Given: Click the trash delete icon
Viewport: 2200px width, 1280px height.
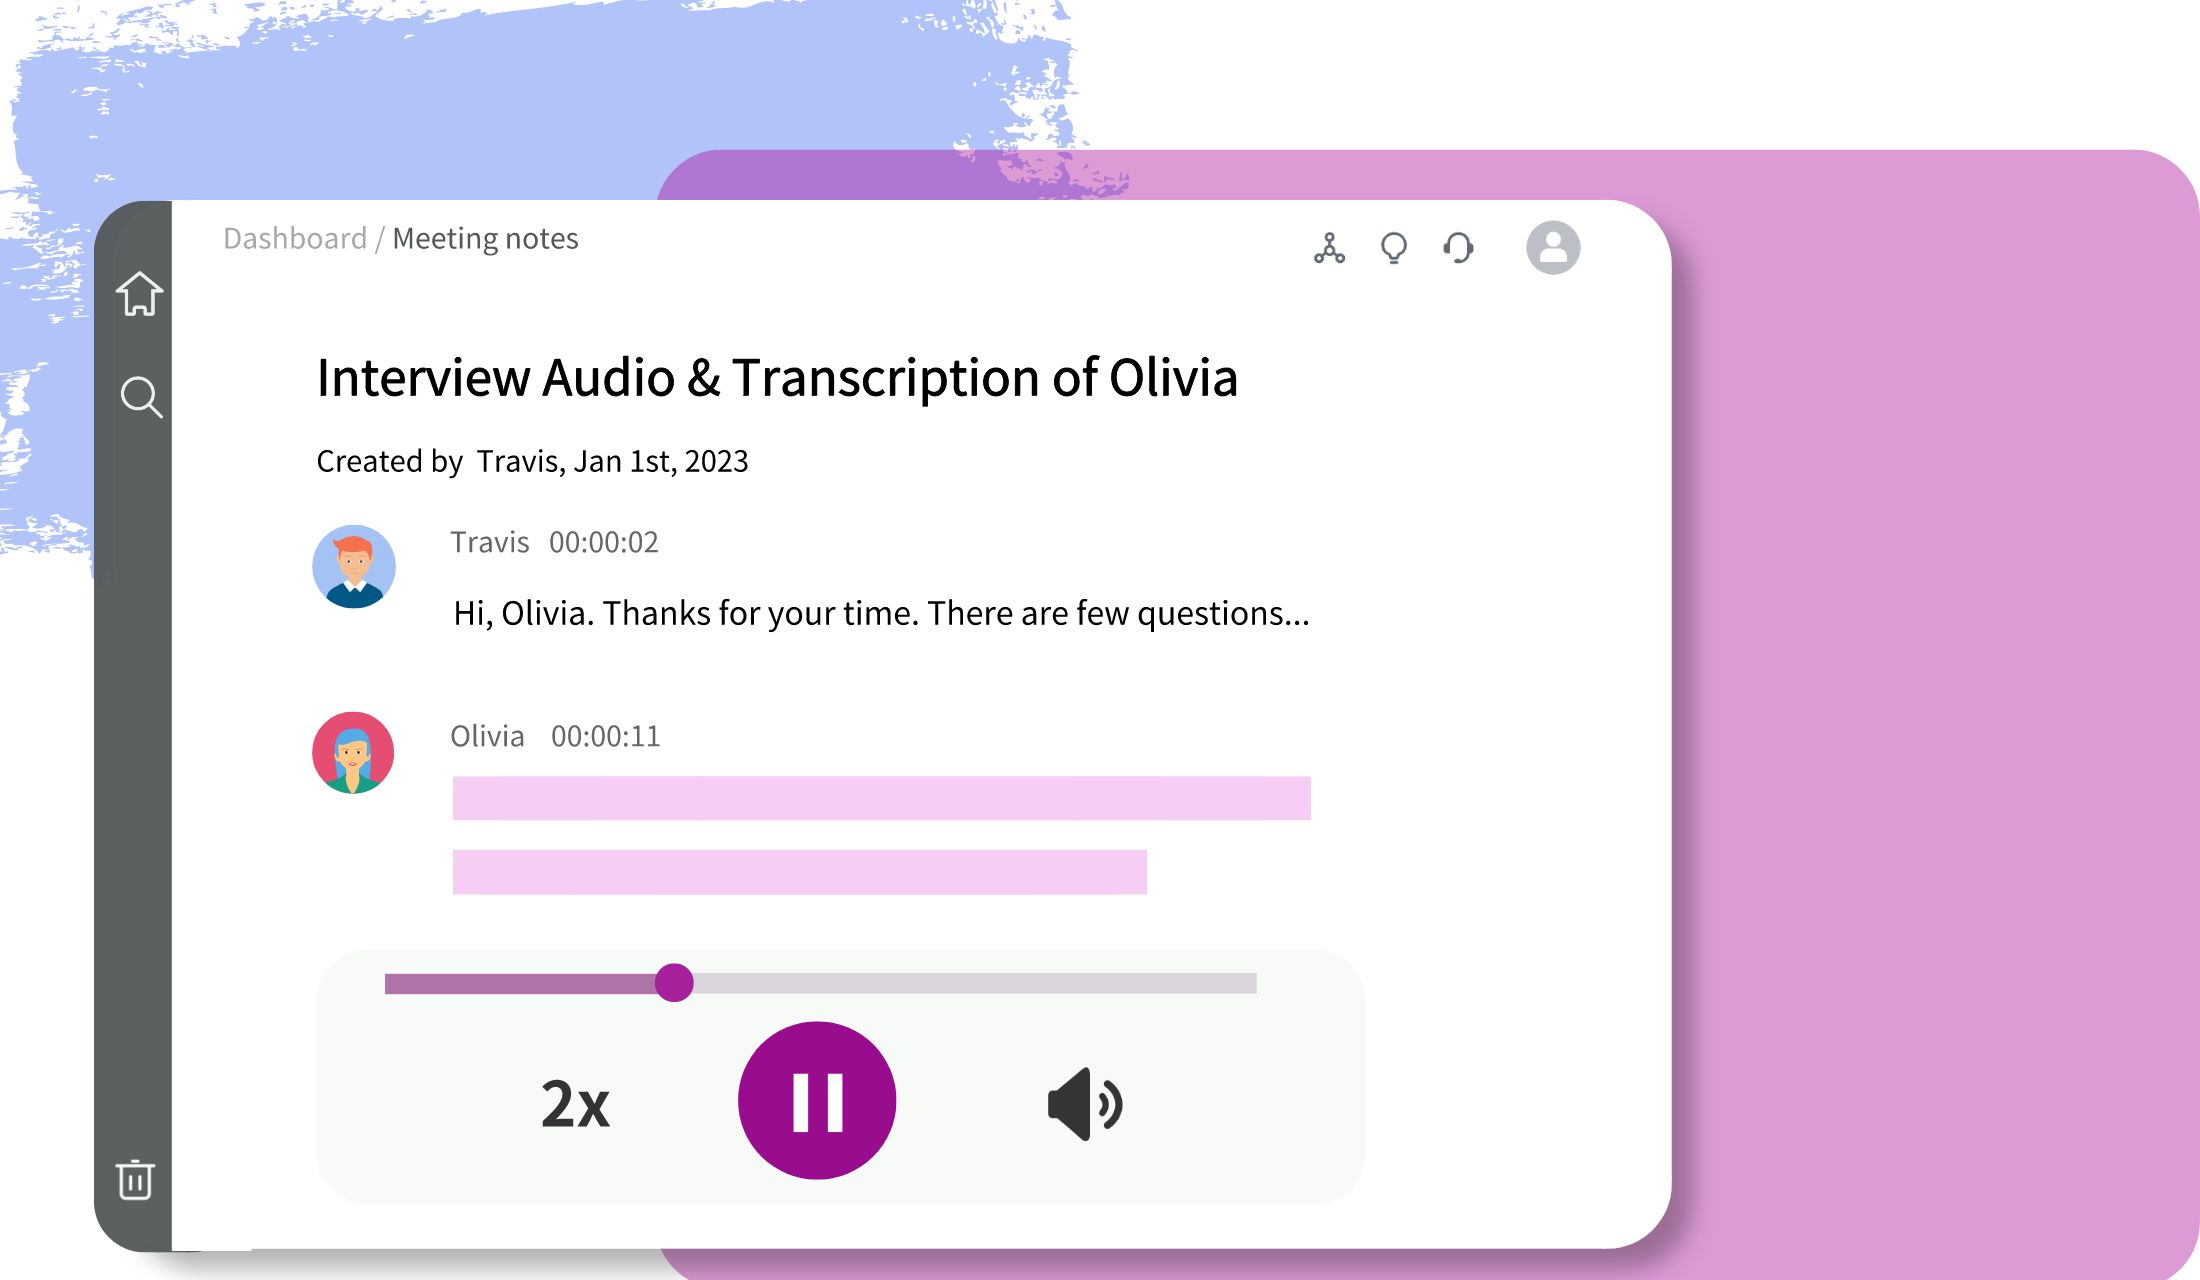Looking at the screenshot, I should point(135,1180).
